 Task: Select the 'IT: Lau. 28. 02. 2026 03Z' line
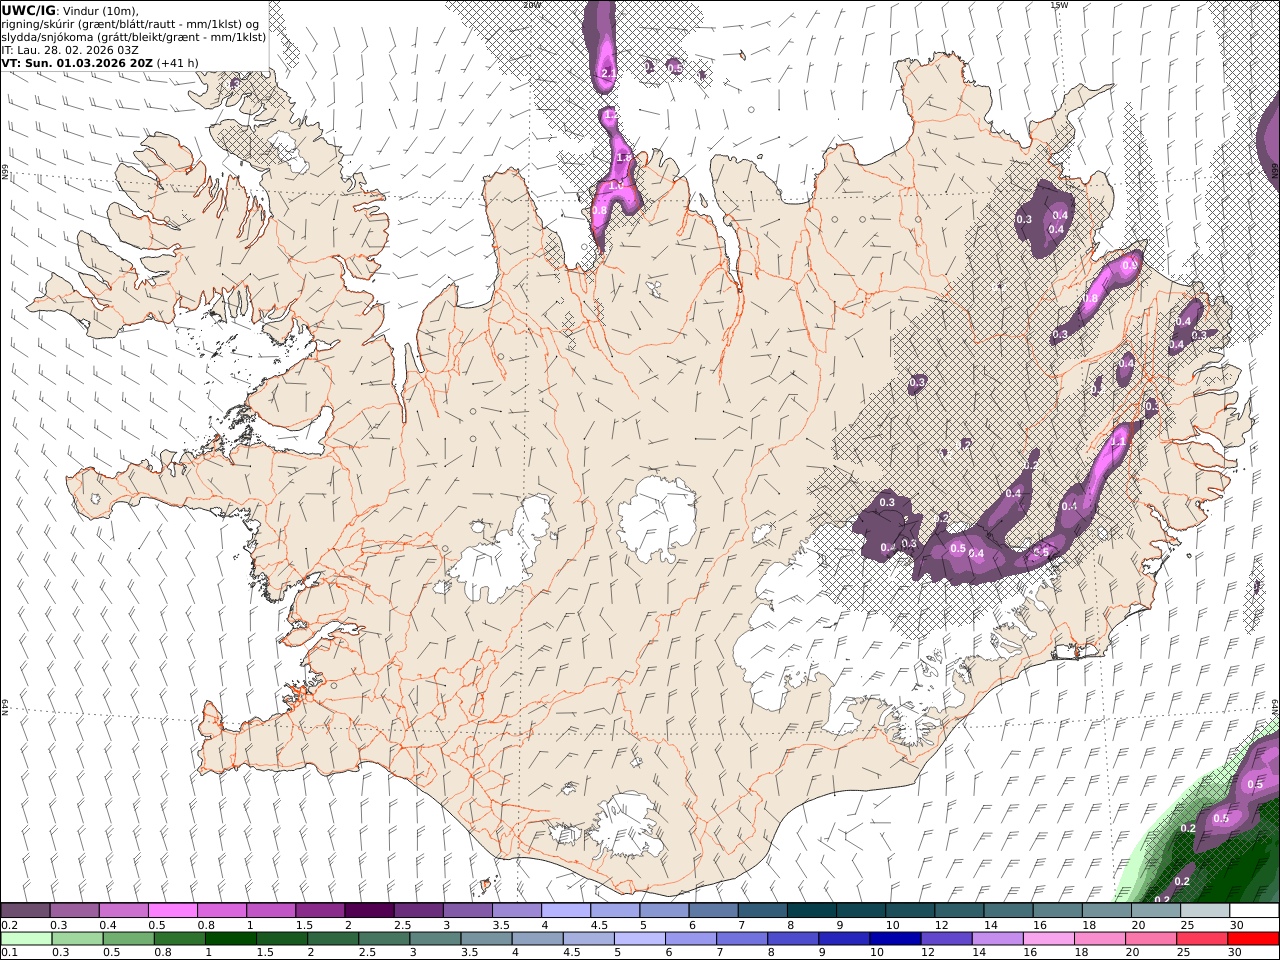pos(70,50)
